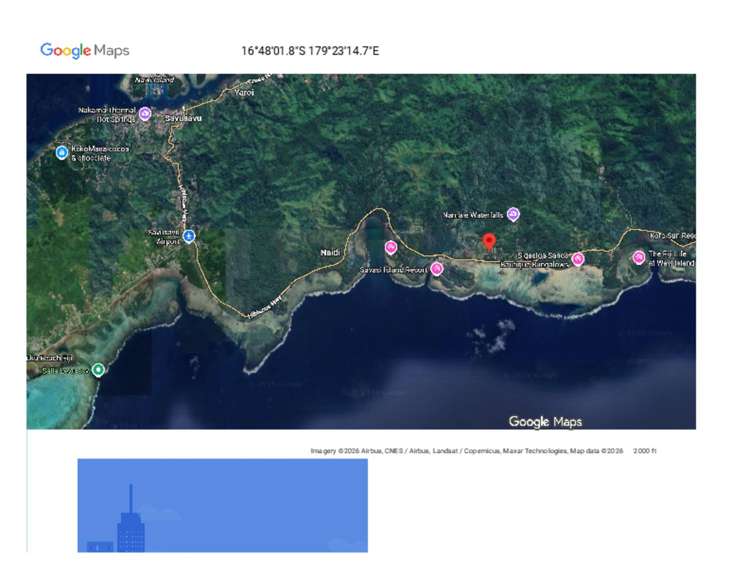749x579 pixels.
Task: Click the Savasi Island Resort text label
Action: 393,270
